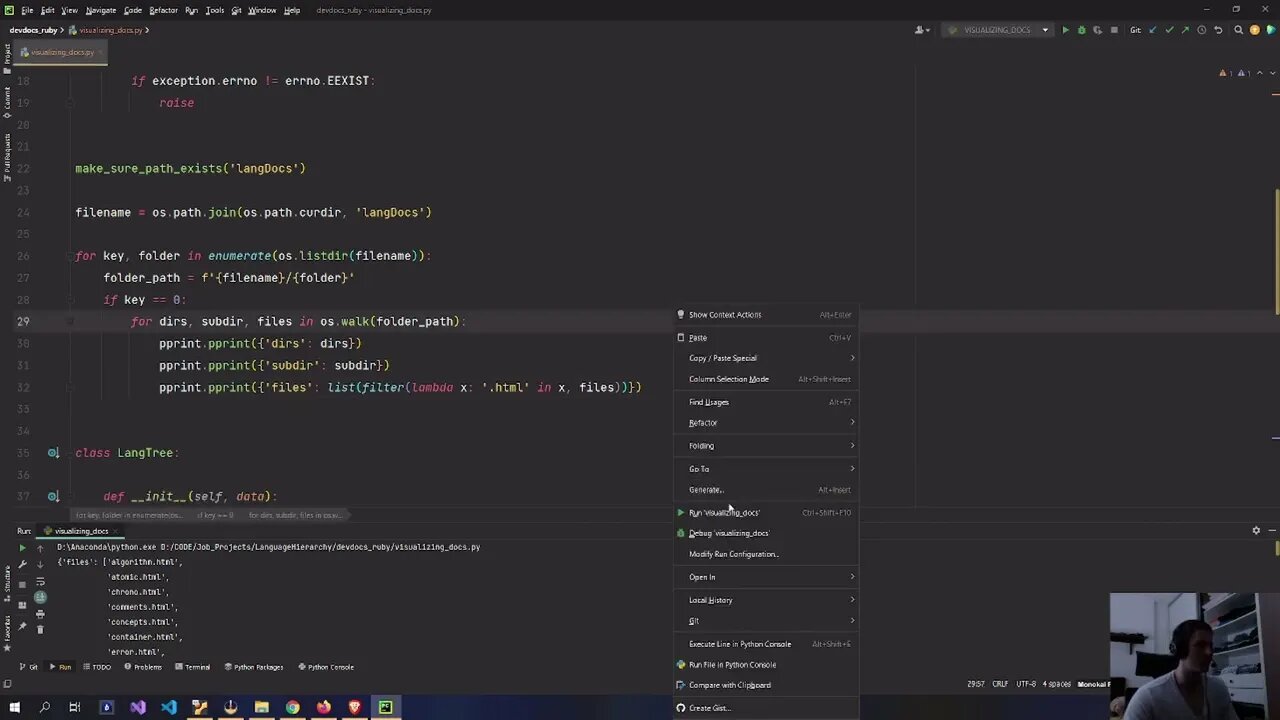Click the gutter marker beside def __init__
The width and height of the screenshot is (1280, 720).
pos(54,496)
